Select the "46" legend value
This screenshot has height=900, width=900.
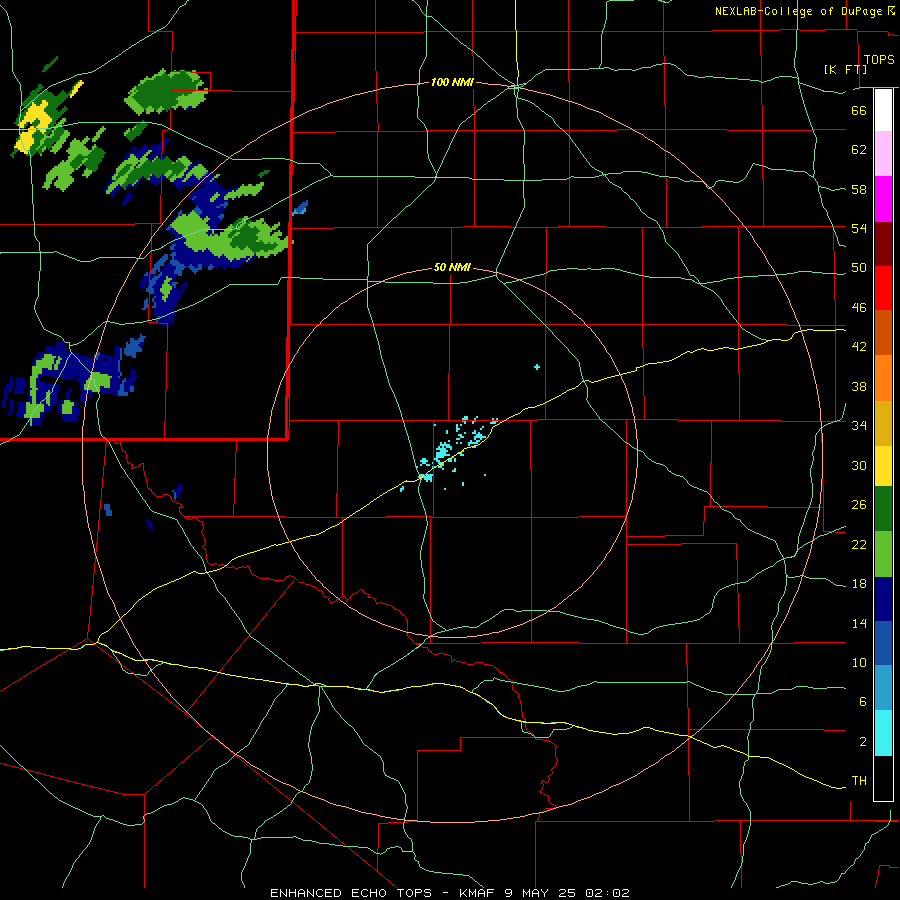859,308
